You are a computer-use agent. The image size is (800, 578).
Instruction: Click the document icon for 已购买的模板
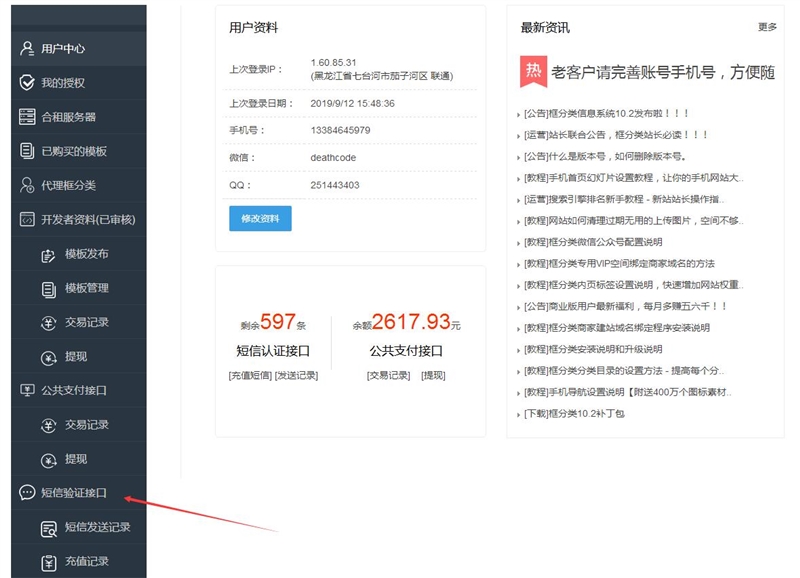click(x=27, y=151)
